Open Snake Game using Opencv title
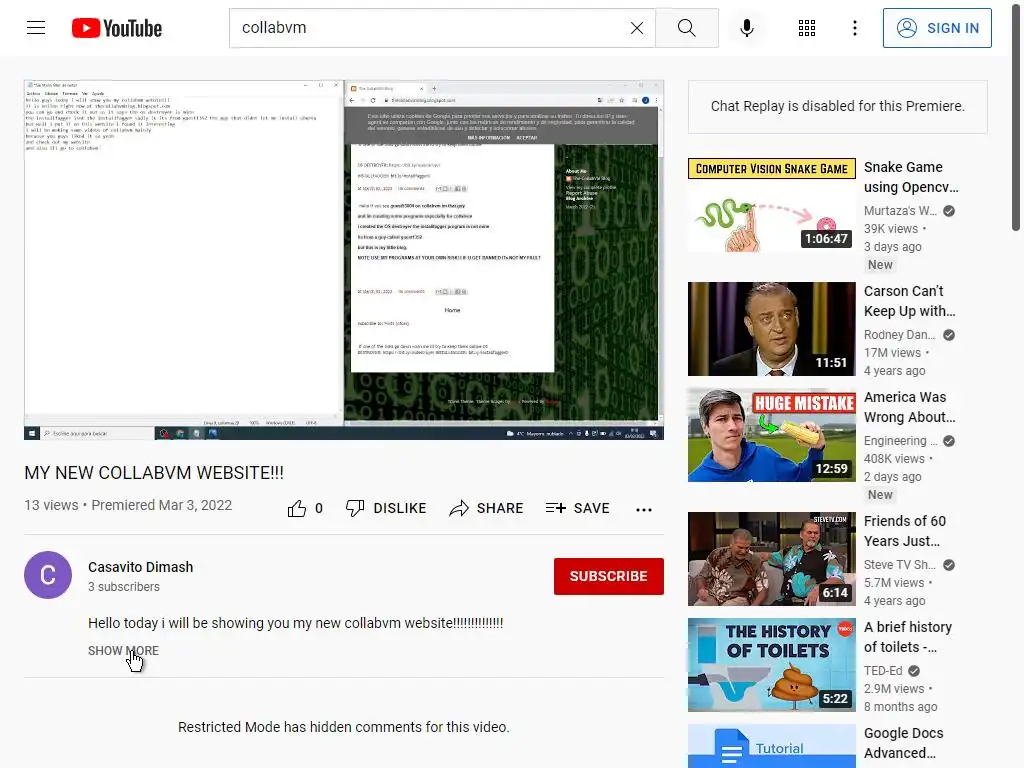Image resolution: width=1024 pixels, height=768 pixels. 911,177
